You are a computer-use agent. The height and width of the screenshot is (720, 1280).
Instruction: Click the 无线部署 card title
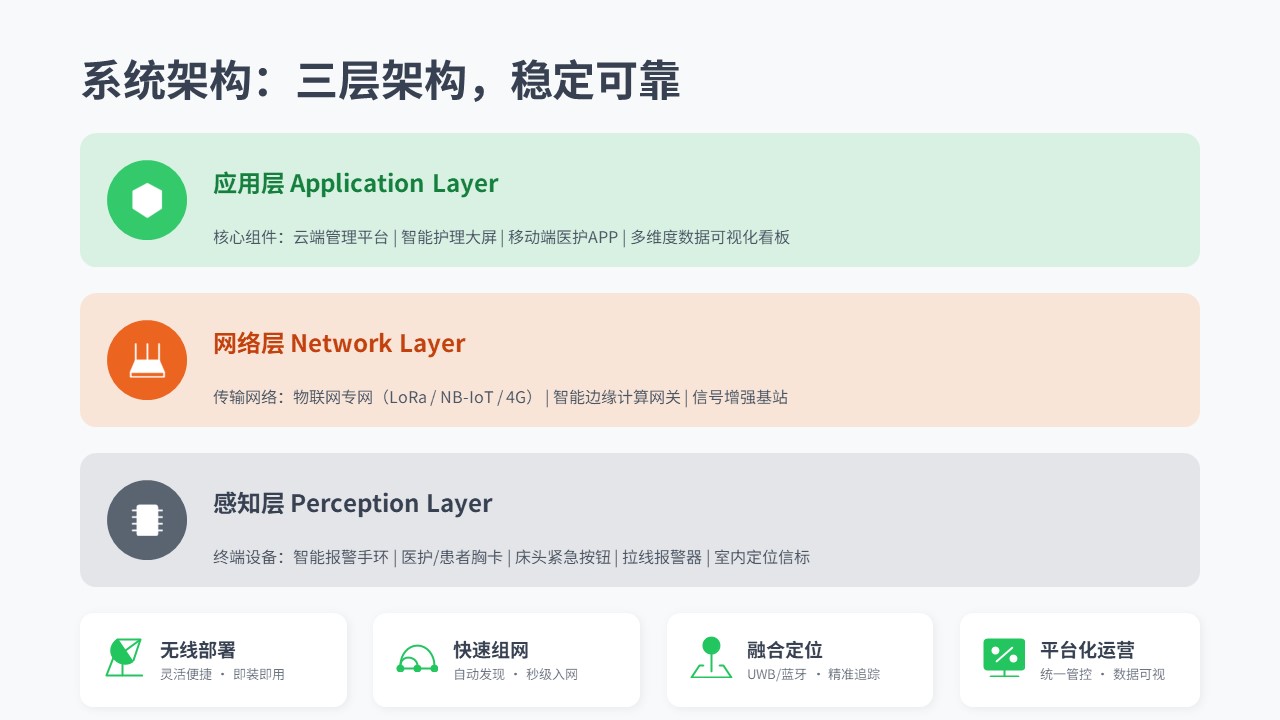[x=198, y=651]
